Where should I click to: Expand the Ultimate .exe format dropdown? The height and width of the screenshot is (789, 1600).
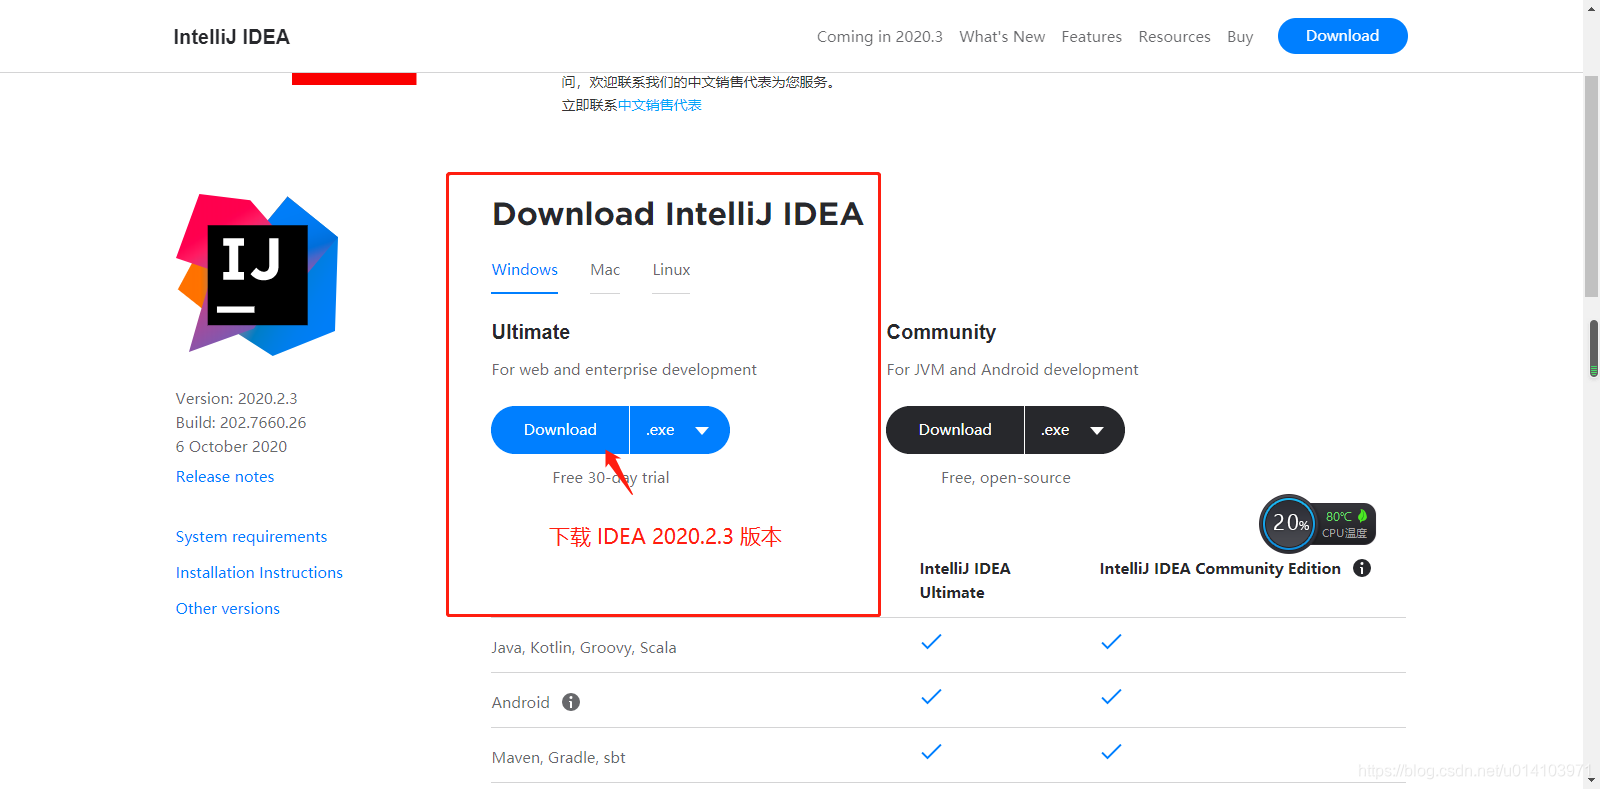tap(679, 430)
